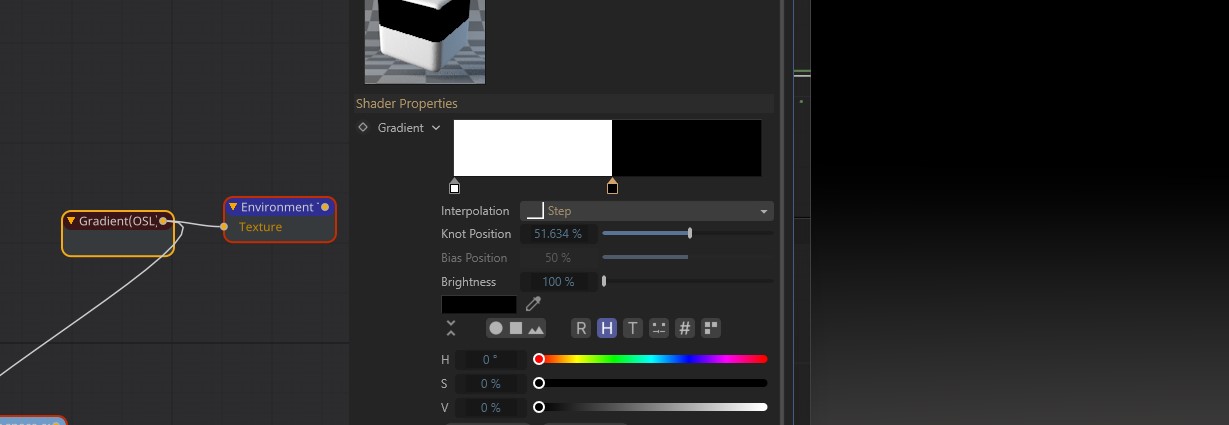Collapse the color picker compact toggle
Image resolution: width=1229 pixels, height=425 pixels.
tap(451, 328)
